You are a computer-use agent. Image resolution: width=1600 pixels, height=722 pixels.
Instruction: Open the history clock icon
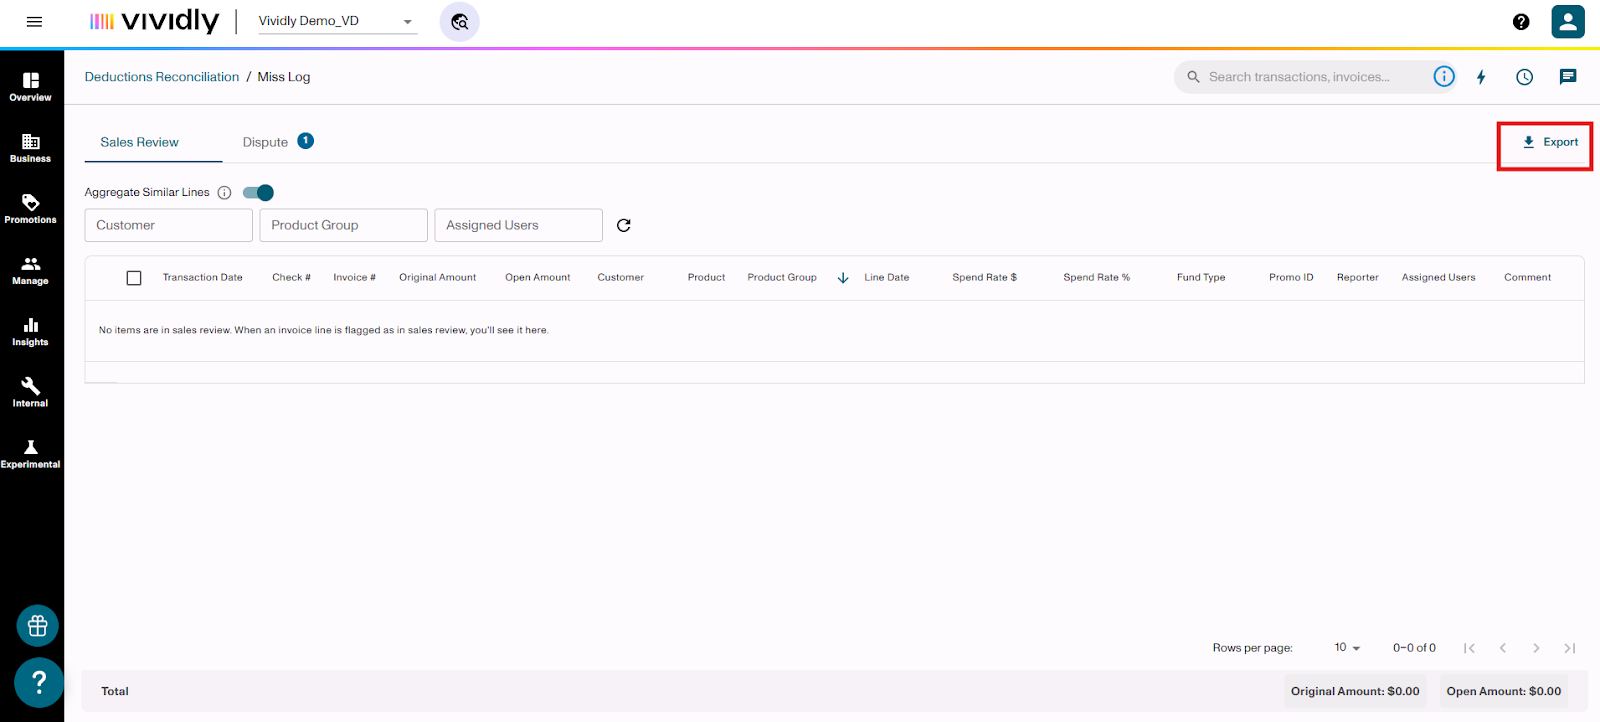(1524, 77)
